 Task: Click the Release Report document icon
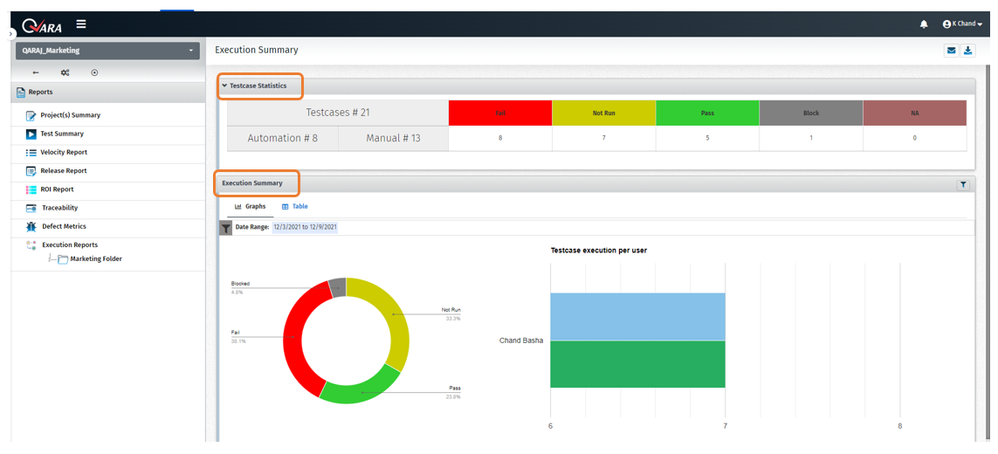[31, 171]
